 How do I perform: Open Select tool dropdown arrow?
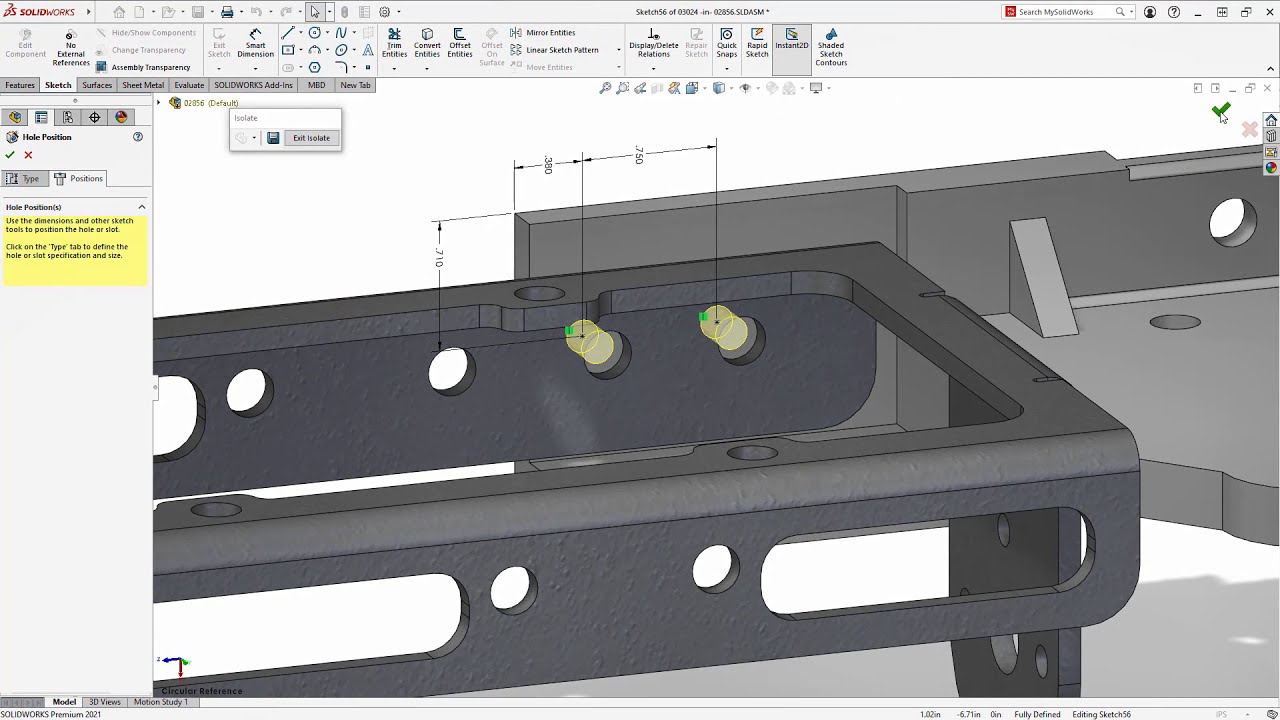329,12
